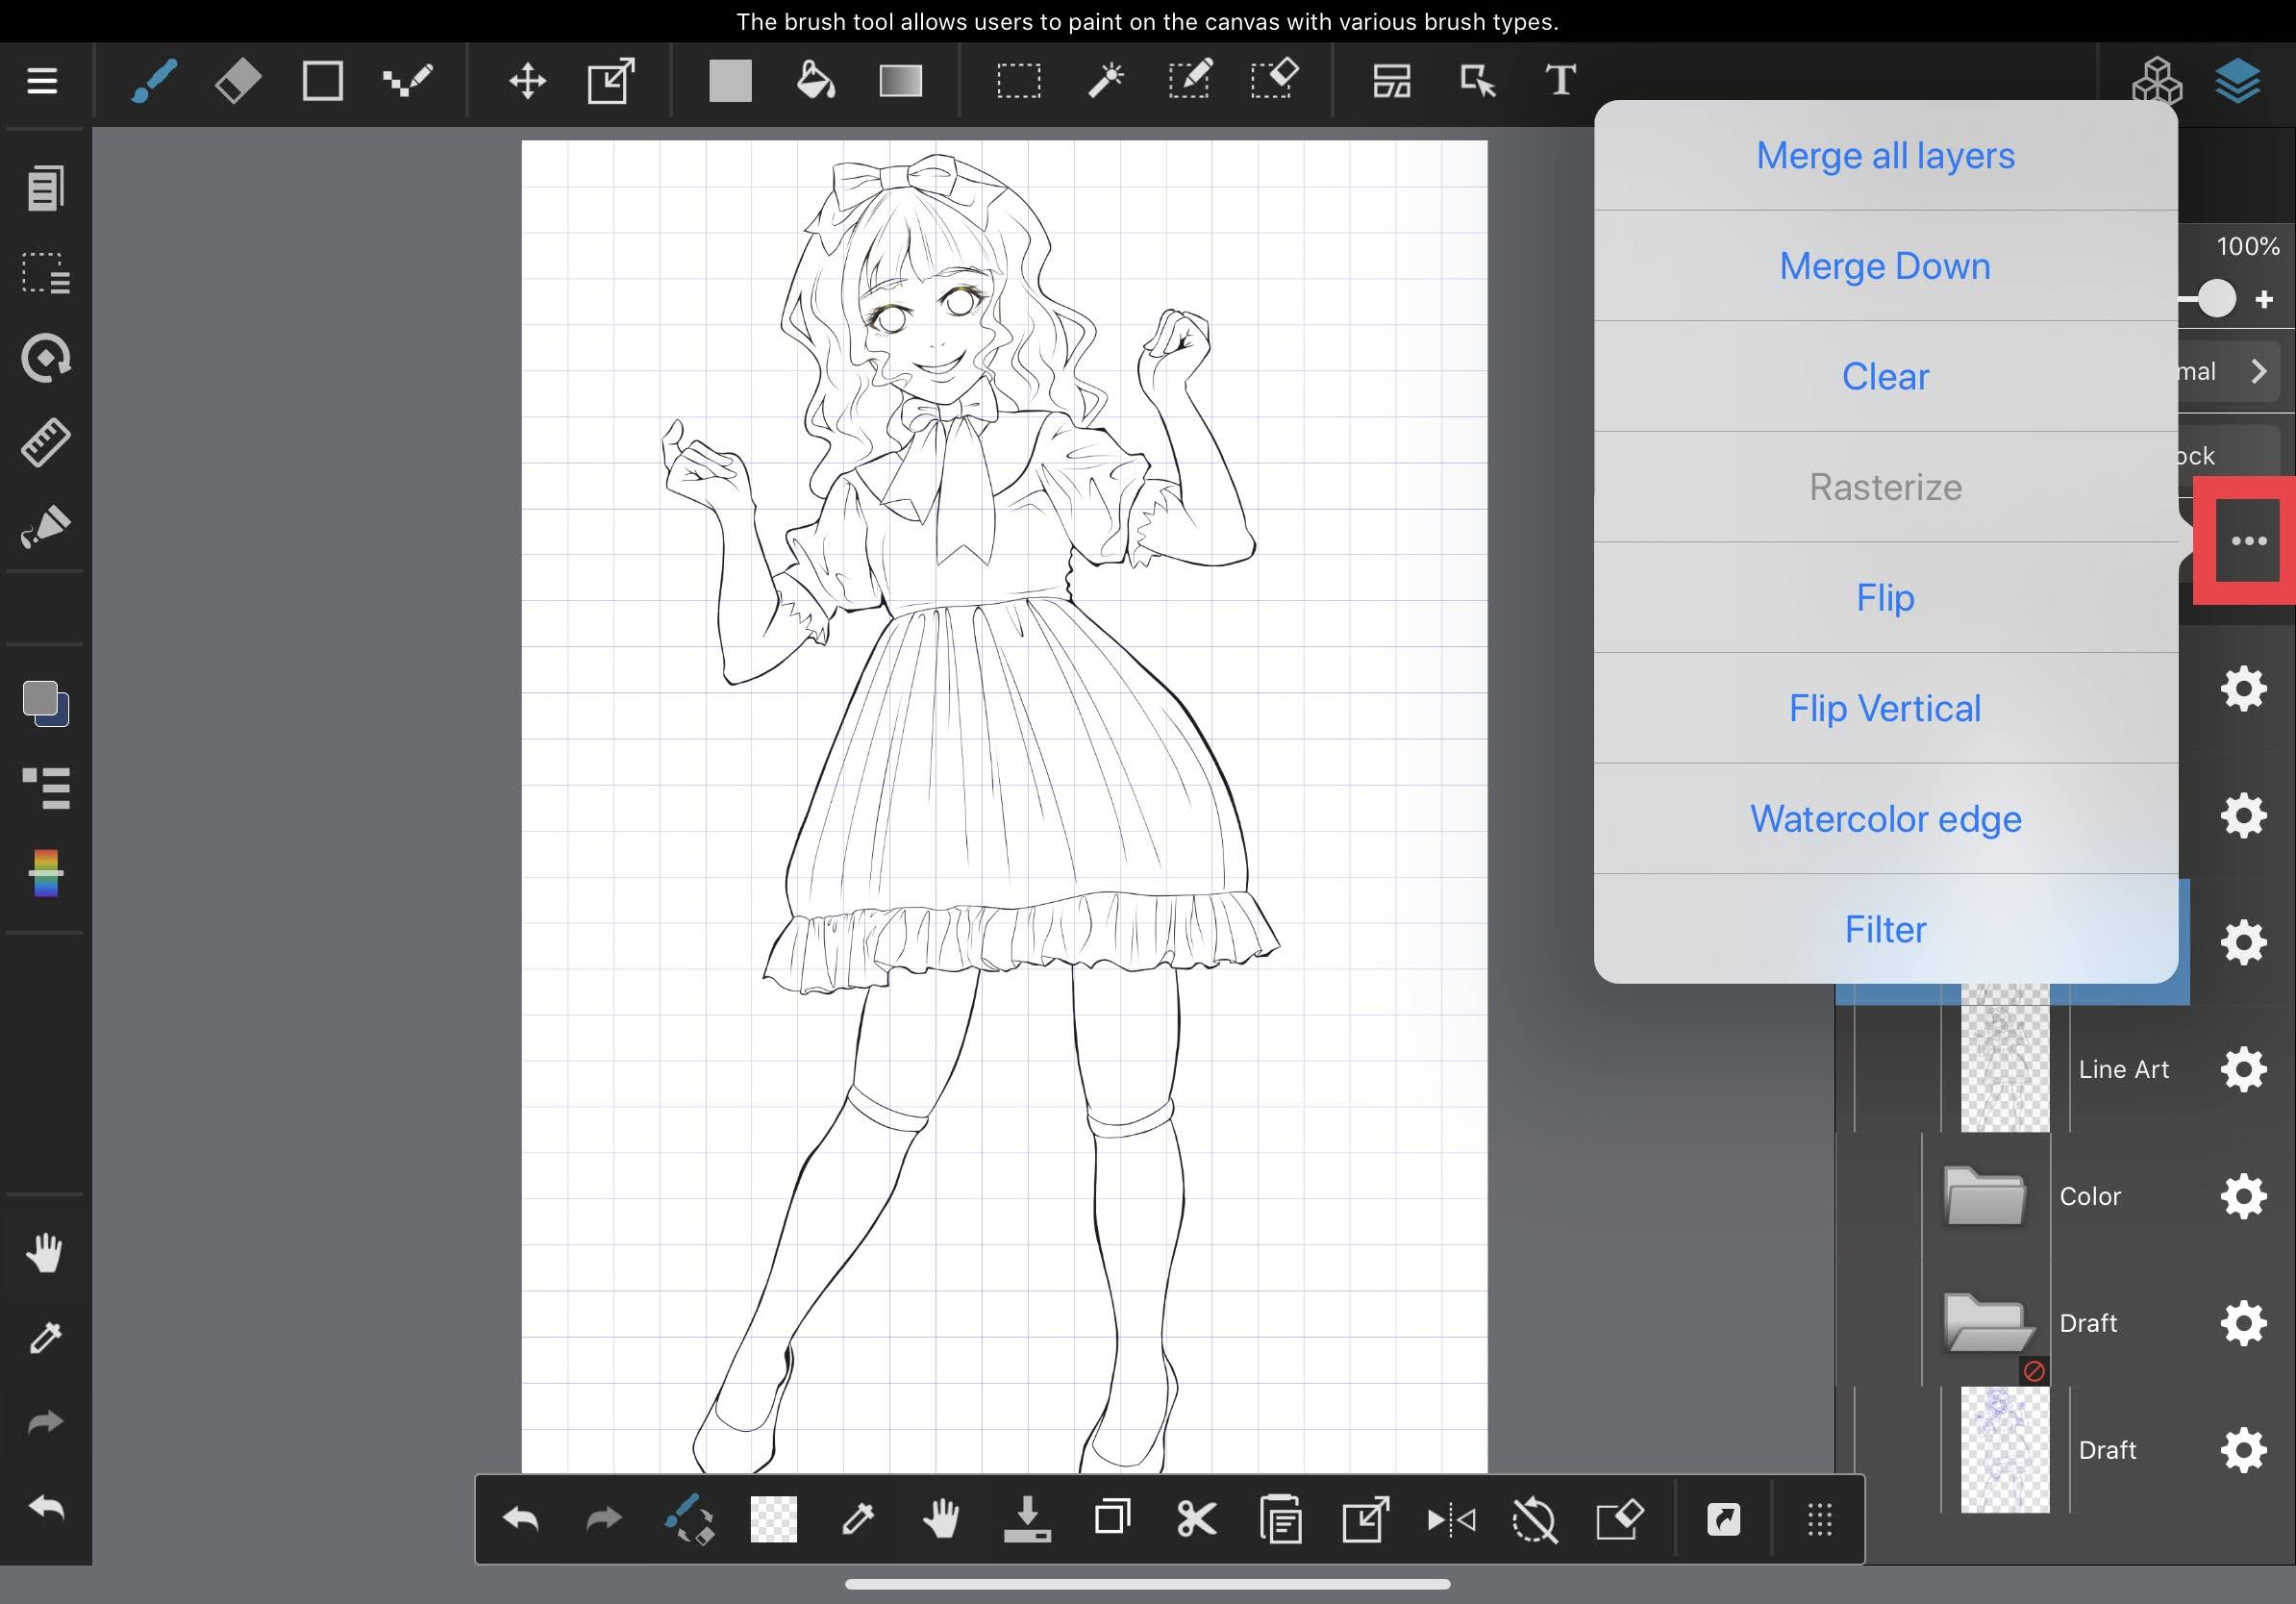Select the Magic Wand selection tool
Image resolution: width=2296 pixels, height=1604 pixels.
click(1106, 80)
